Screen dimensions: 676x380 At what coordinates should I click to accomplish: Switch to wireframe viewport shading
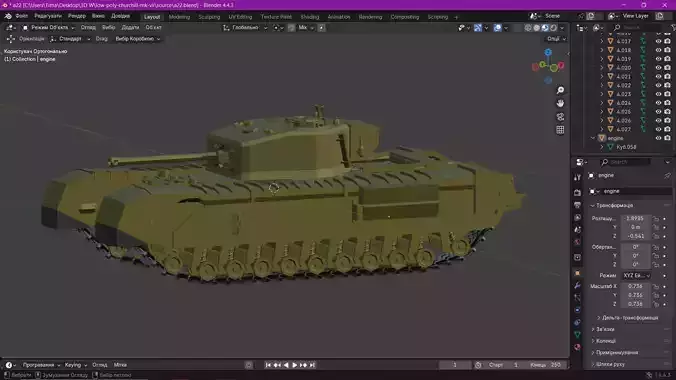click(x=528, y=28)
